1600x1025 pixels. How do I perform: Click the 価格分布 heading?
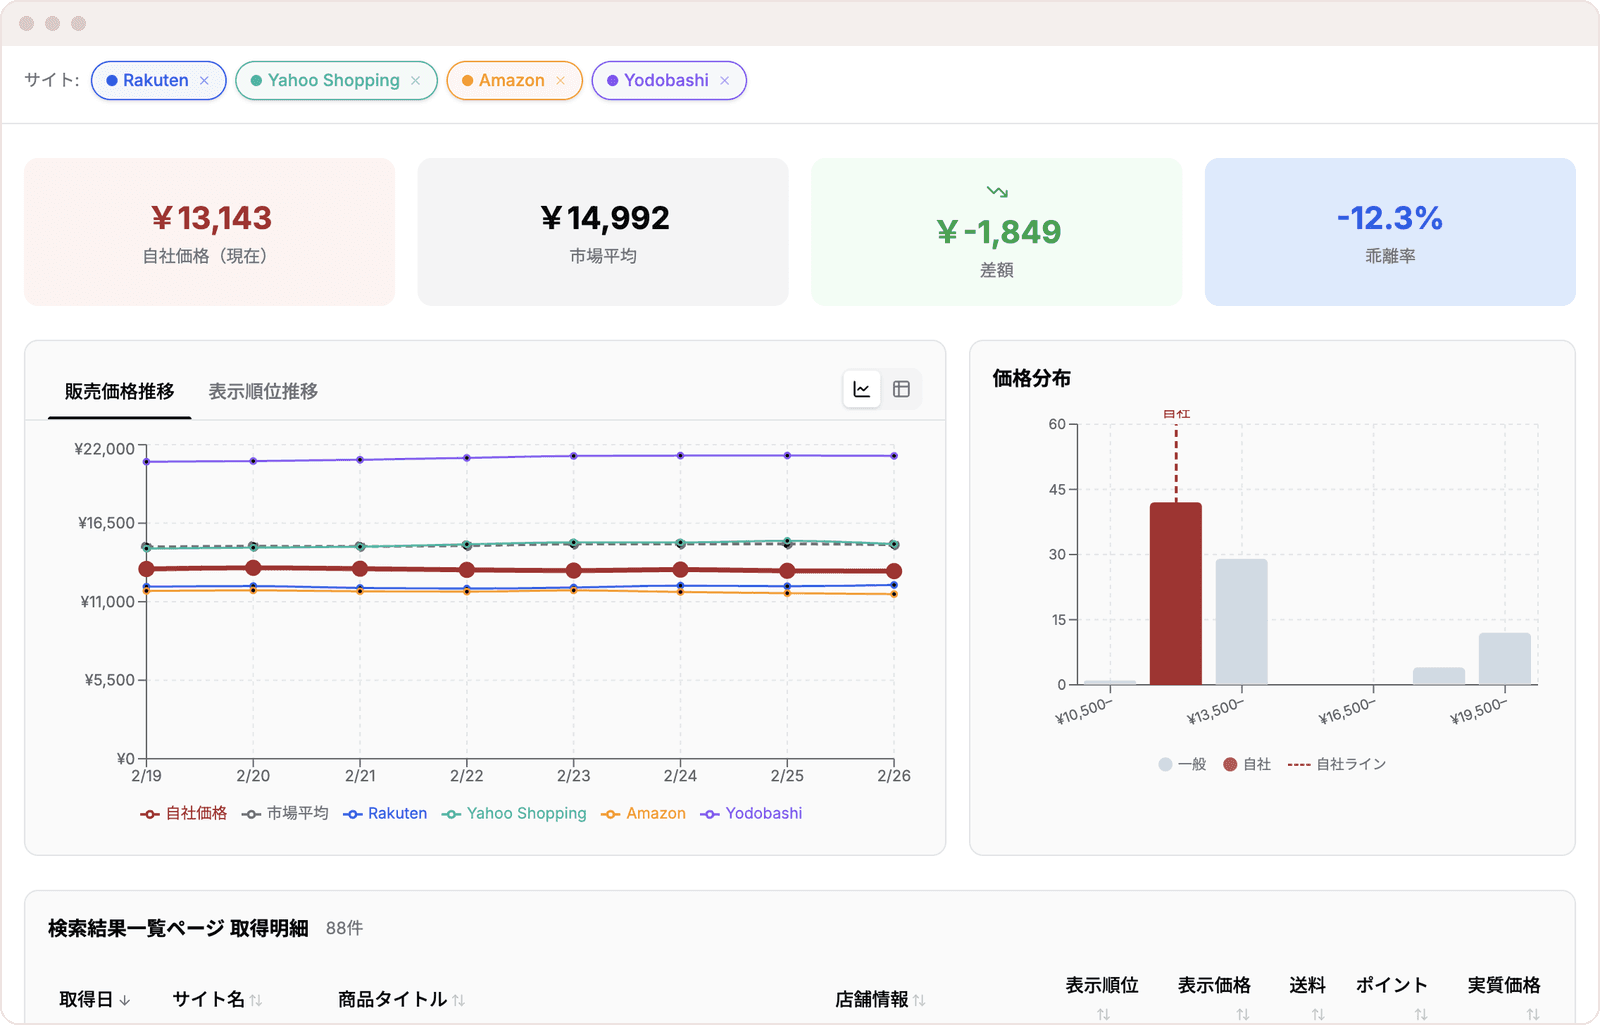coord(1031,379)
